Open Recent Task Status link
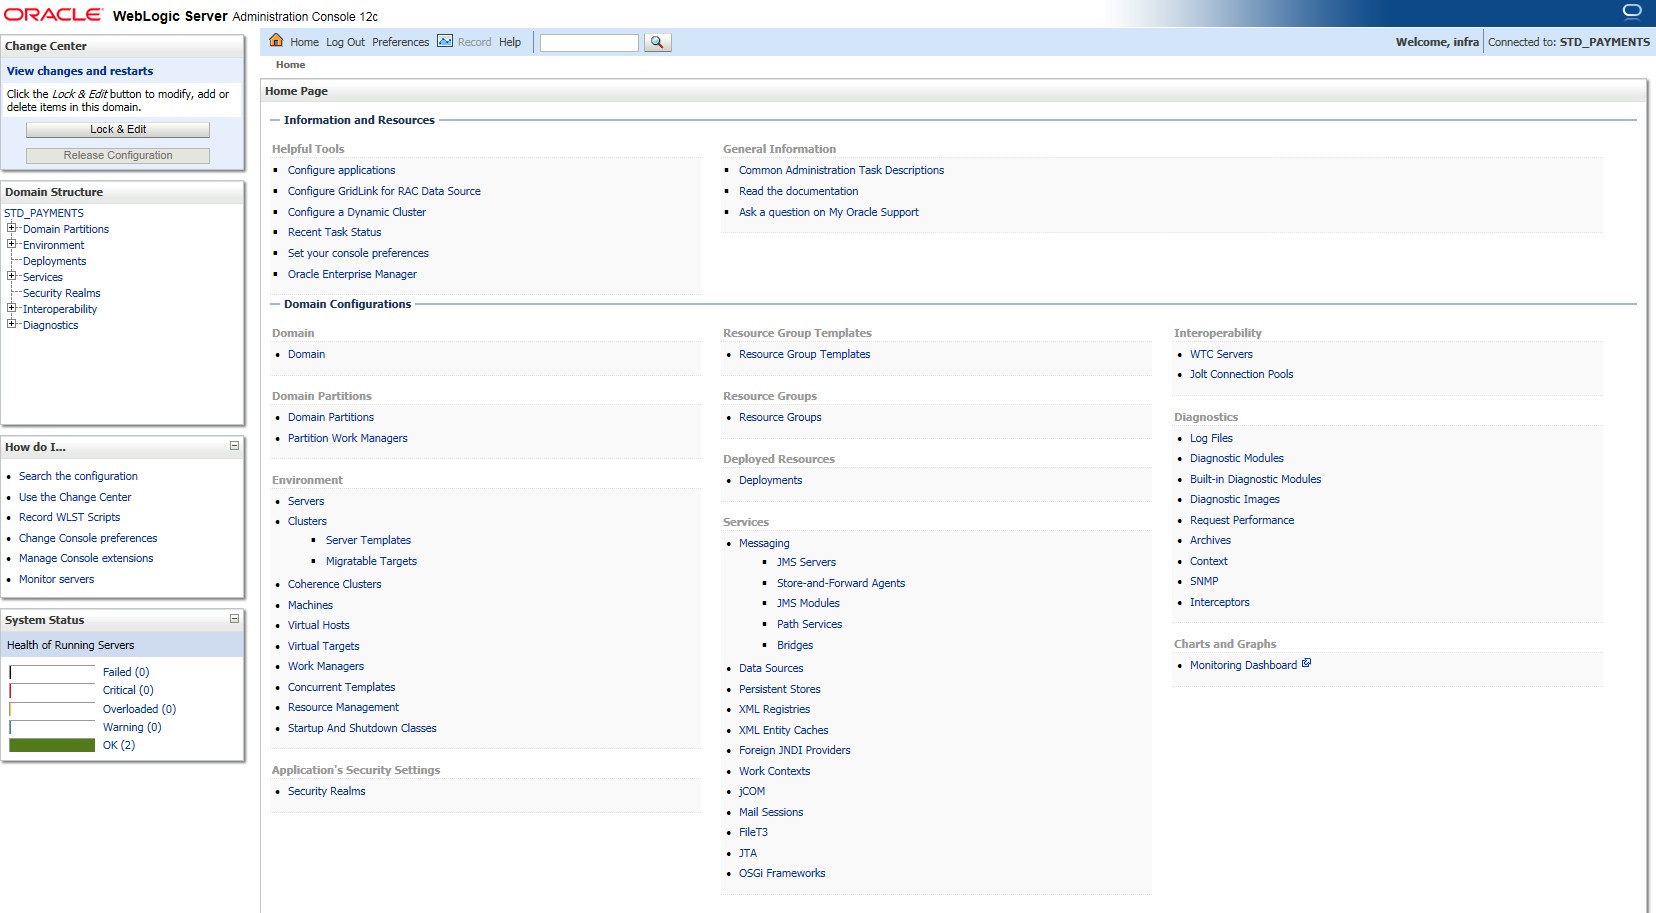 click(334, 232)
